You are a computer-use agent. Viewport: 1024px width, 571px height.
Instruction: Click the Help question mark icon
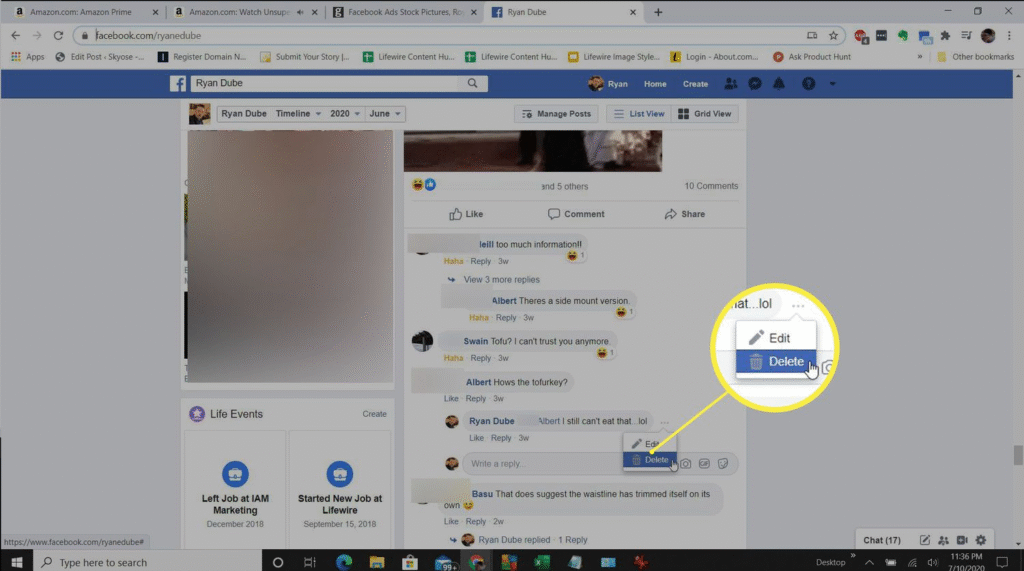click(809, 84)
